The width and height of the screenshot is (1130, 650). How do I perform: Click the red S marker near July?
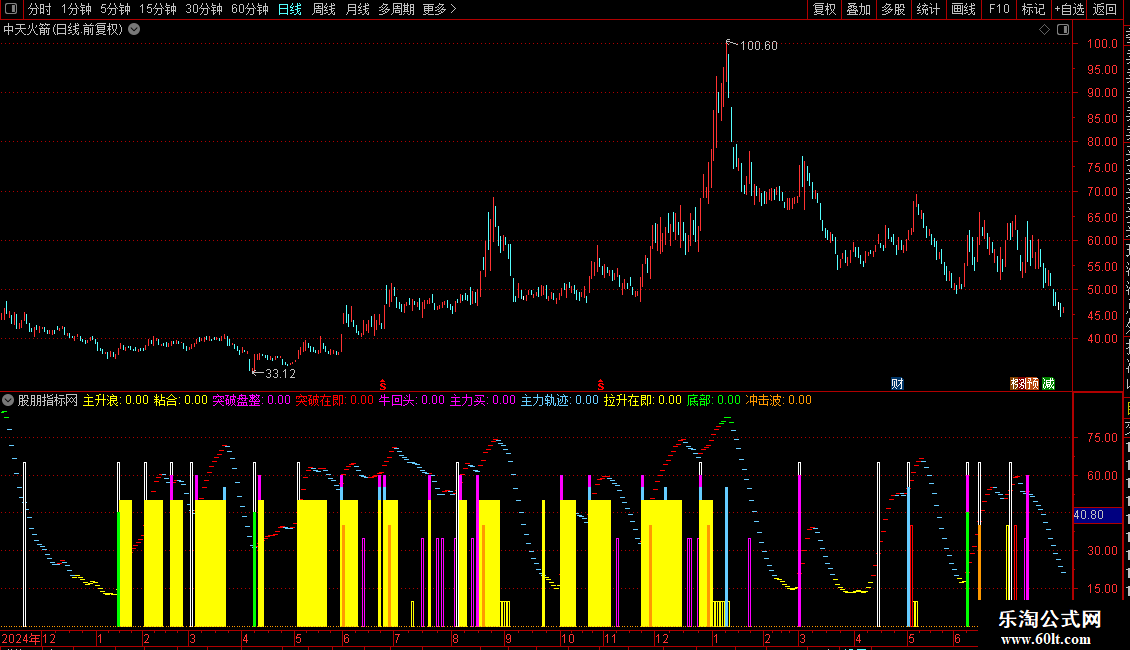point(383,386)
